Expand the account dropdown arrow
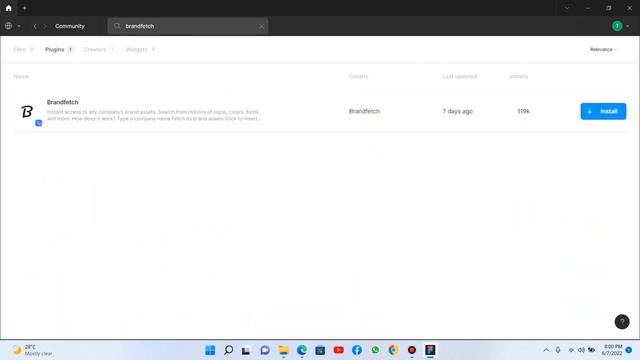640x360 pixels. pyautogui.click(x=628, y=26)
